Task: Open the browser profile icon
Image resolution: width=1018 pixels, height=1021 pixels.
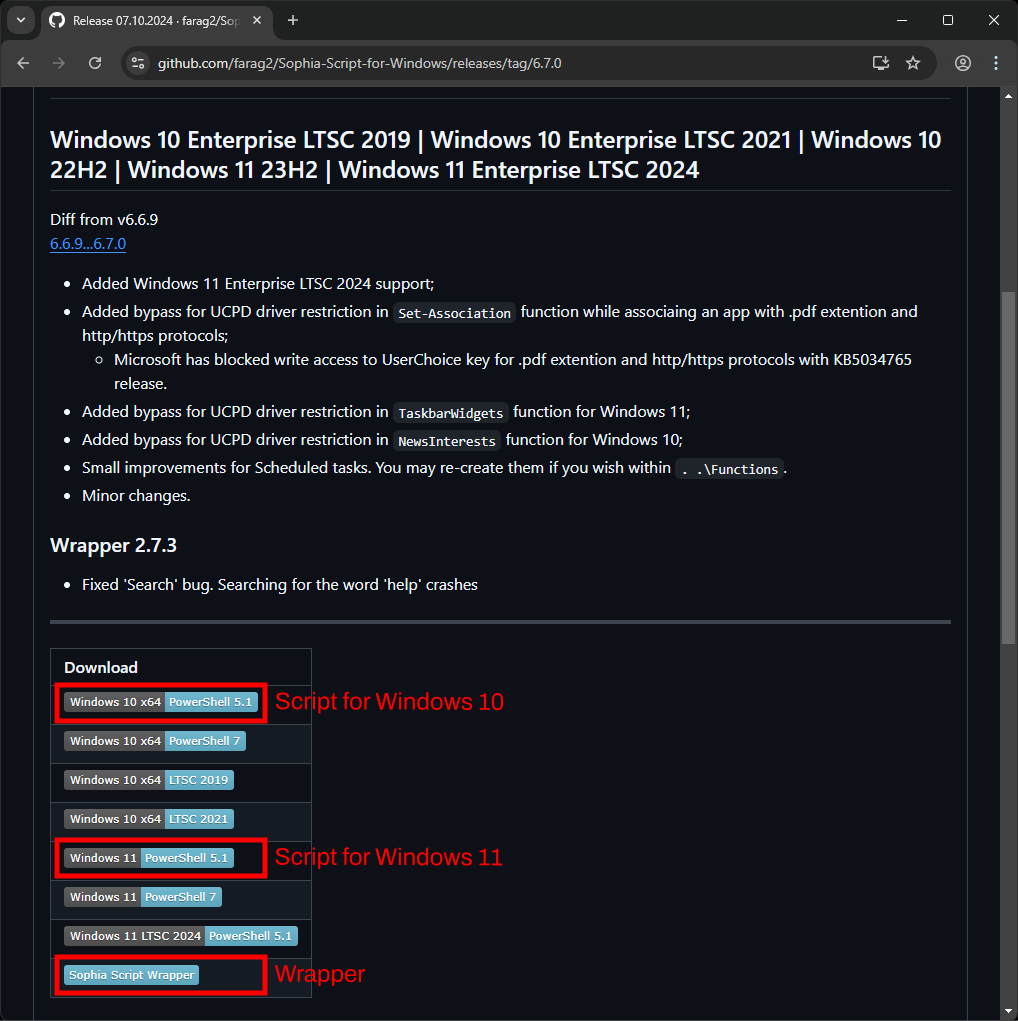Action: tap(963, 63)
